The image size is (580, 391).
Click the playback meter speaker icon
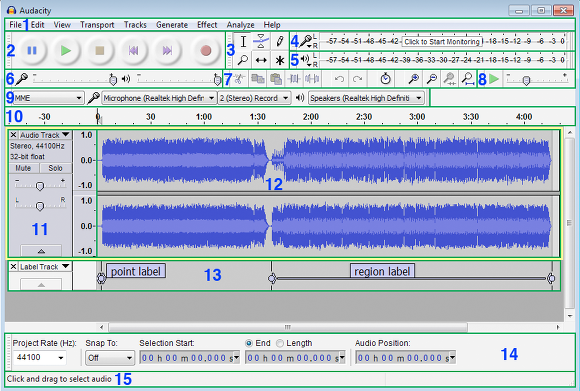click(305, 59)
